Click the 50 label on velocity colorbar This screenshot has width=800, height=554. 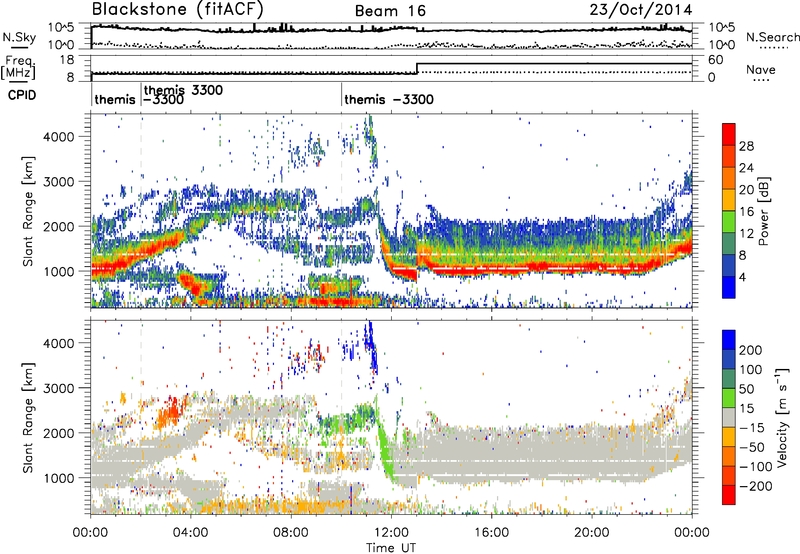pos(747,389)
